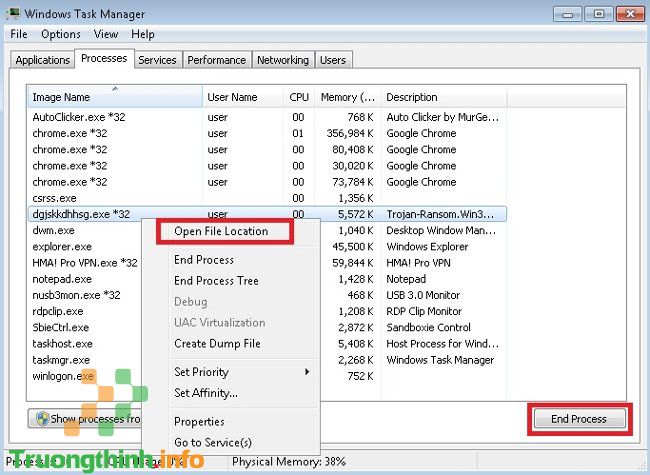Click the Sandboxie Control description cell
Image resolution: width=650 pixels, height=475 pixels.
[428, 327]
